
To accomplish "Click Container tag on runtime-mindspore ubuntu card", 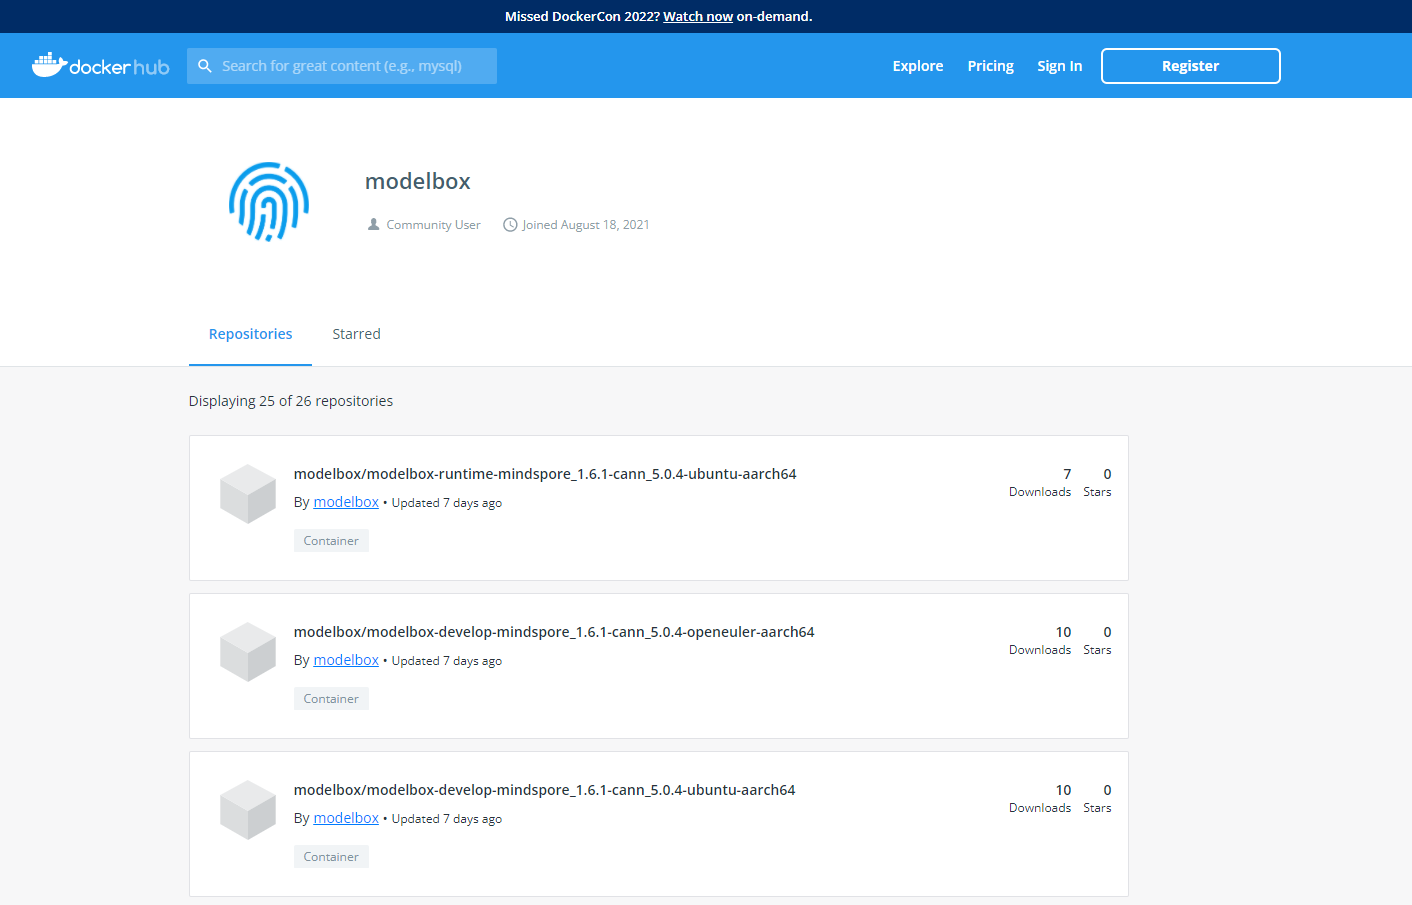I will [331, 541].
